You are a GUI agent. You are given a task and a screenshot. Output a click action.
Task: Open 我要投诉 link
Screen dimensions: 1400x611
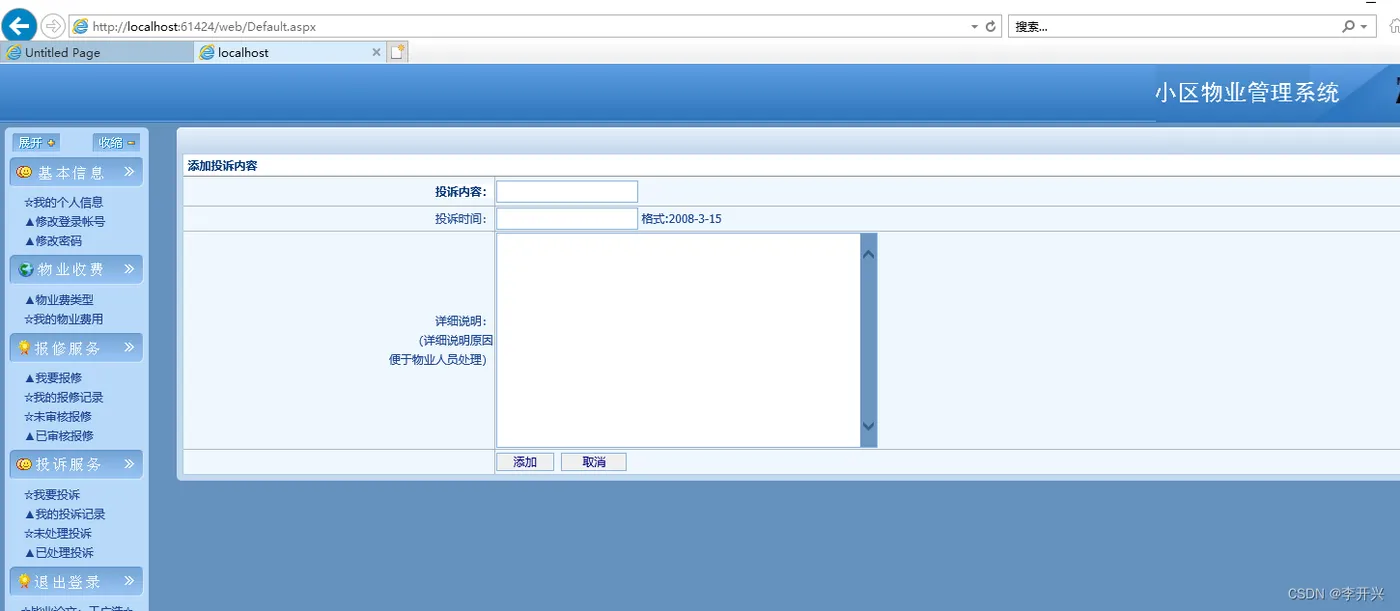[52, 495]
